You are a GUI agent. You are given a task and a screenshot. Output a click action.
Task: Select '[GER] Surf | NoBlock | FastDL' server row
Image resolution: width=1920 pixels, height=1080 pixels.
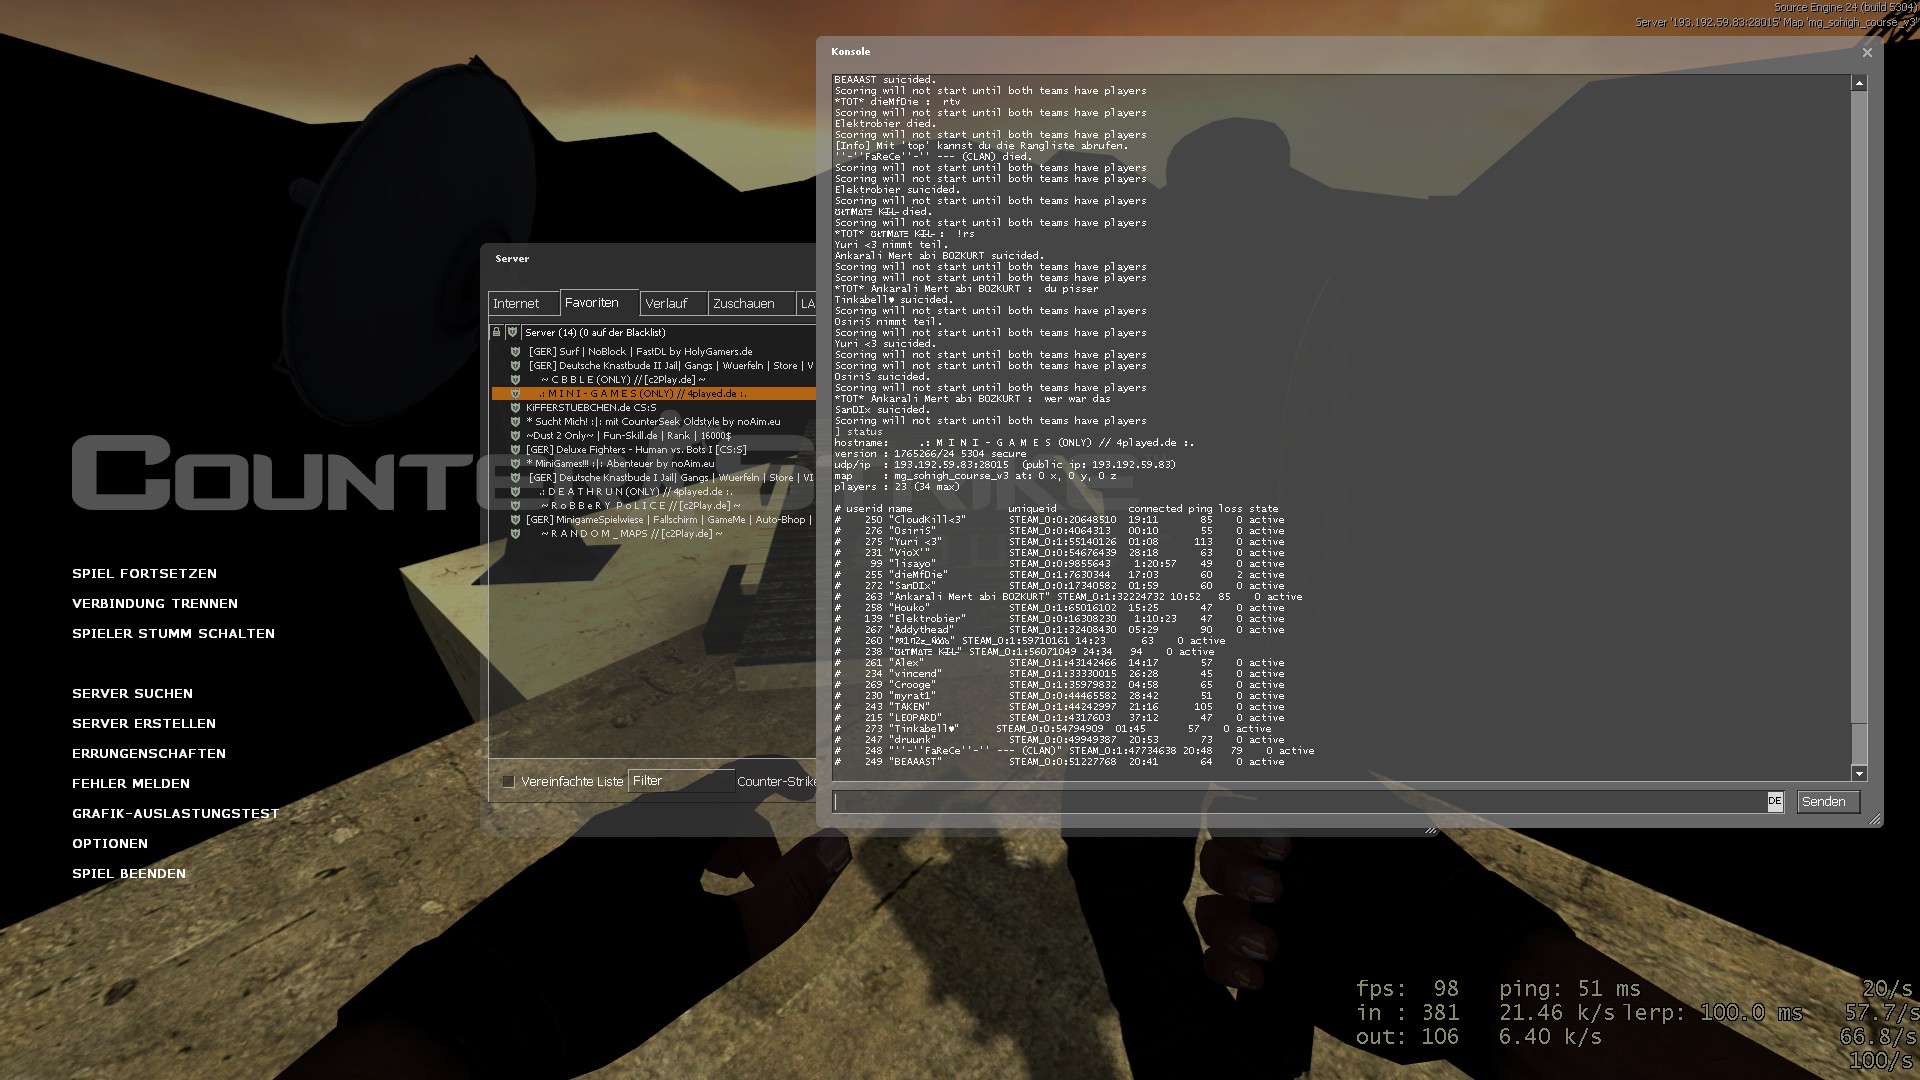654,352
